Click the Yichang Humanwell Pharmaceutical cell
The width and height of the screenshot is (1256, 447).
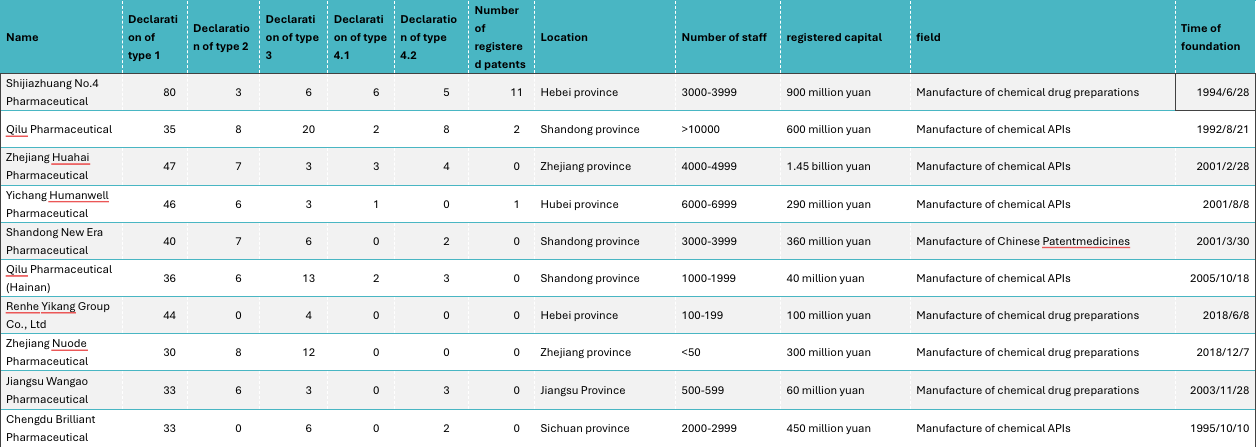coord(61,204)
